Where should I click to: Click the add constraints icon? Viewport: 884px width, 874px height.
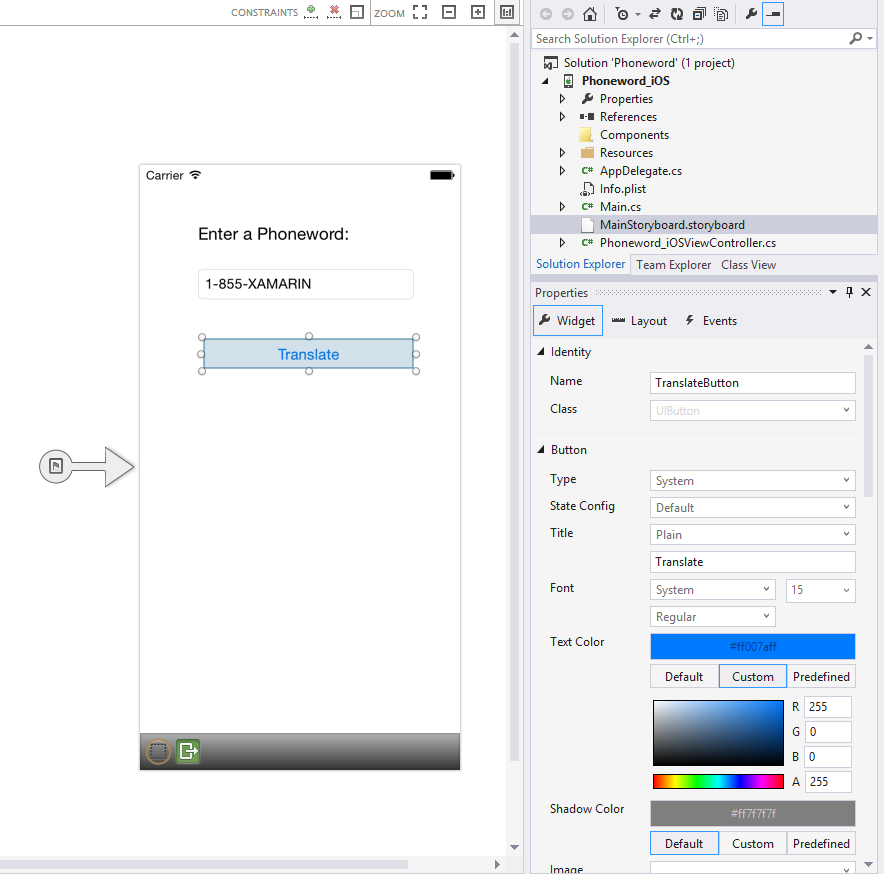click(x=311, y=12)
